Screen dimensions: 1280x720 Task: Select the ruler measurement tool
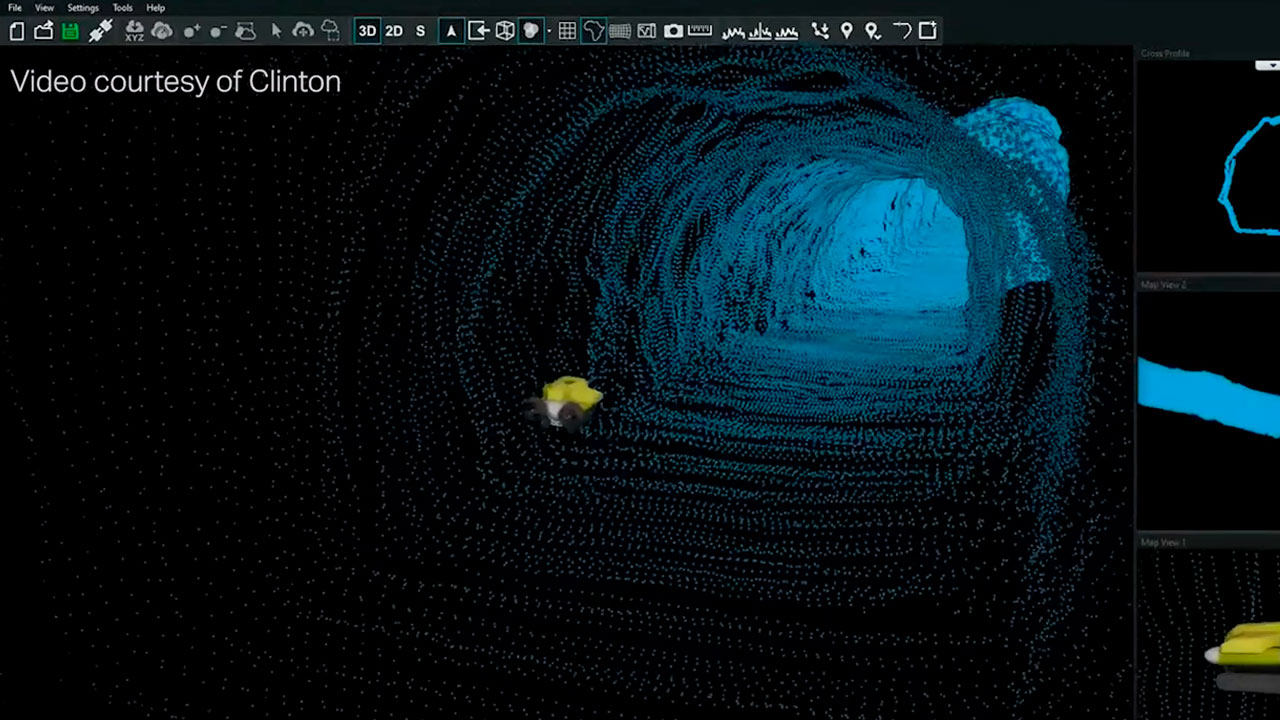tap(700, 31)
